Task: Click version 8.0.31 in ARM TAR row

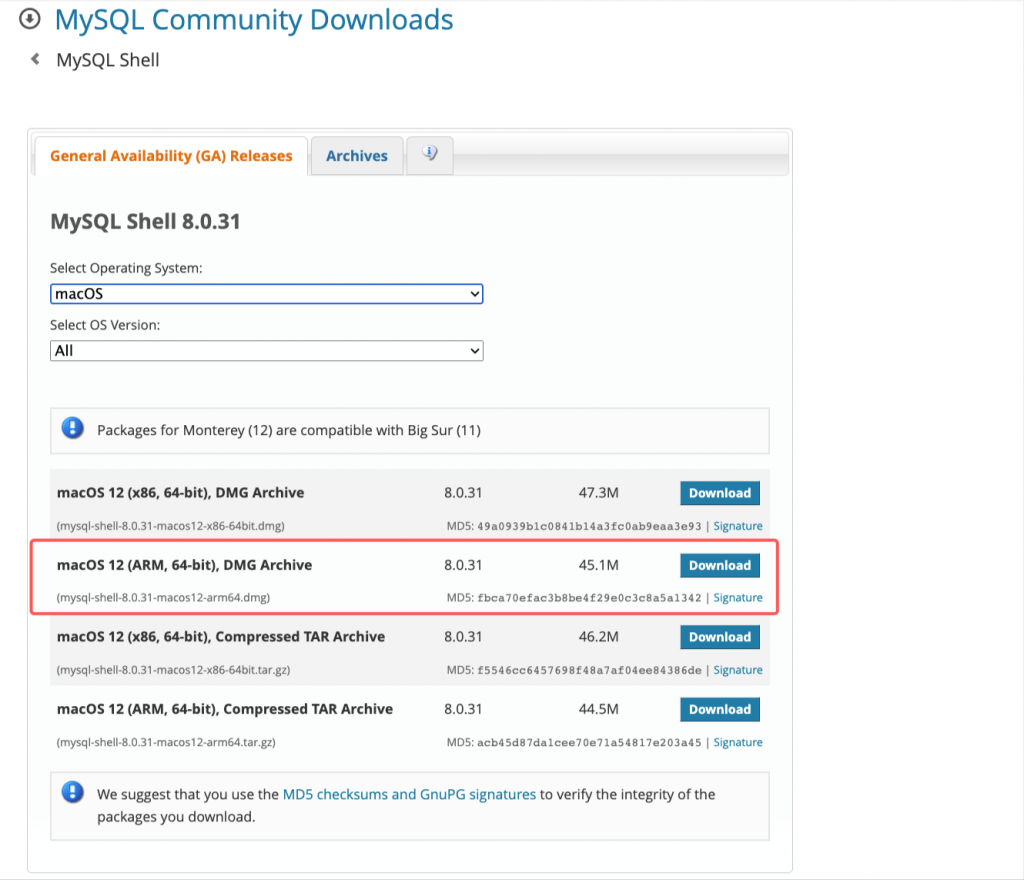Action: pos(463,710)
